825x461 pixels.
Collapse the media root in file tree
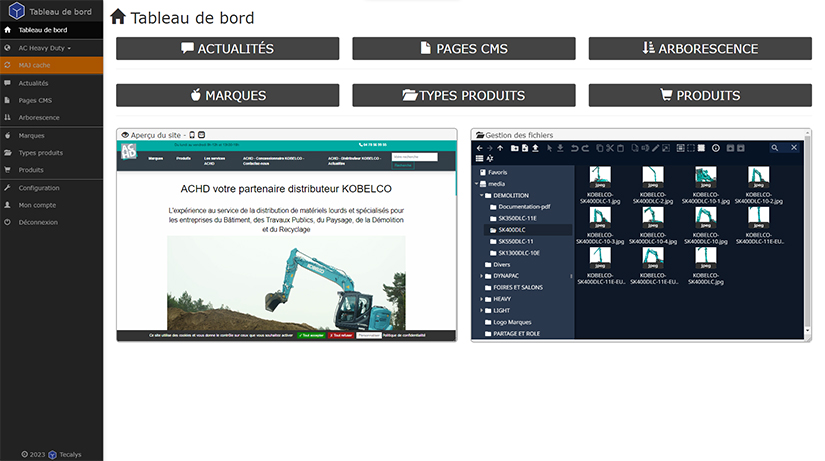pos(477,184)
